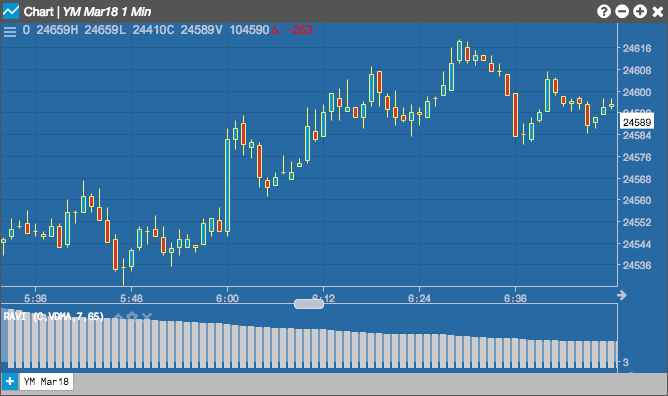This screenshot has width=668, height=396.
Task: Remove the RAVI study with X icon
Action: [147, 316]
